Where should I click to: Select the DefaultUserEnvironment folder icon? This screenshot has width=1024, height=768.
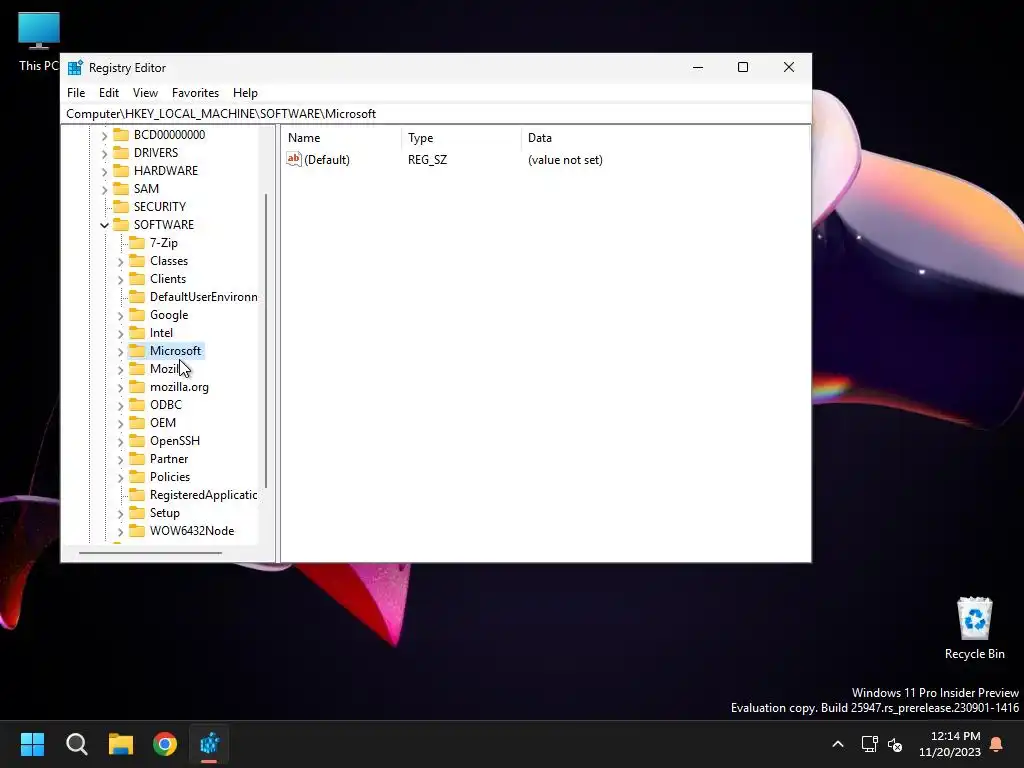[136, 296]
